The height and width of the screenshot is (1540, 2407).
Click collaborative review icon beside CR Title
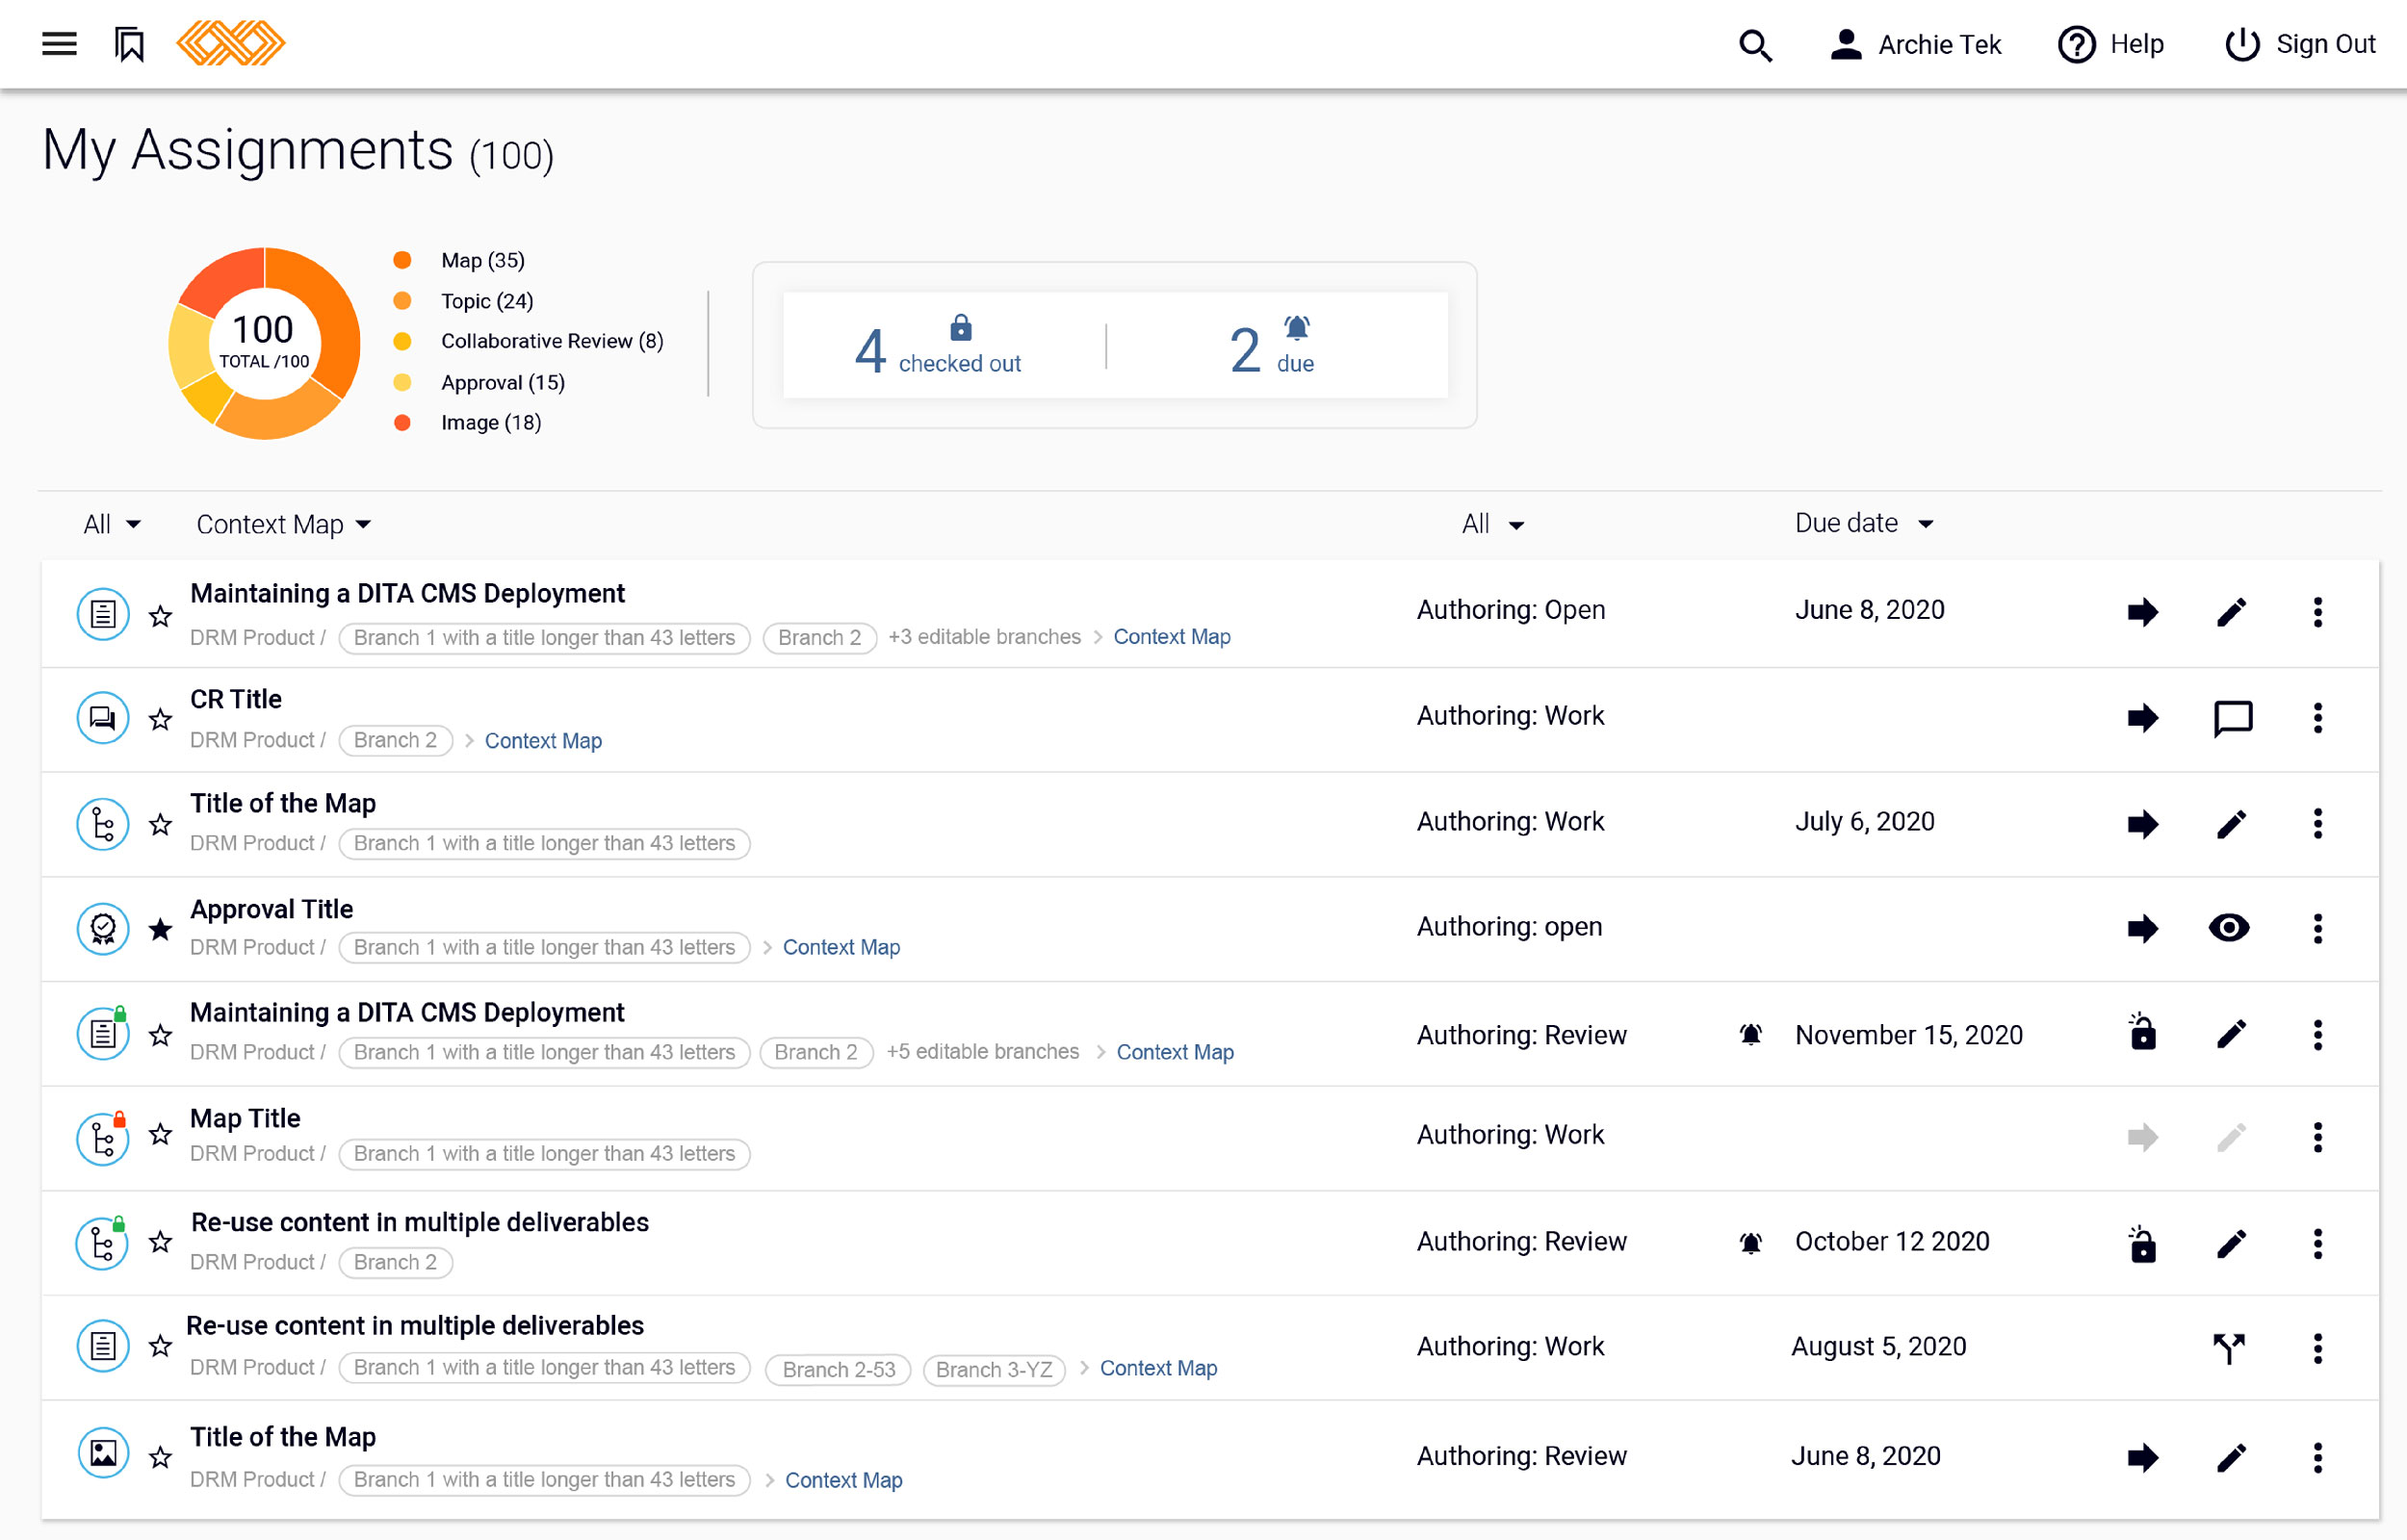(x=103, y=717)
